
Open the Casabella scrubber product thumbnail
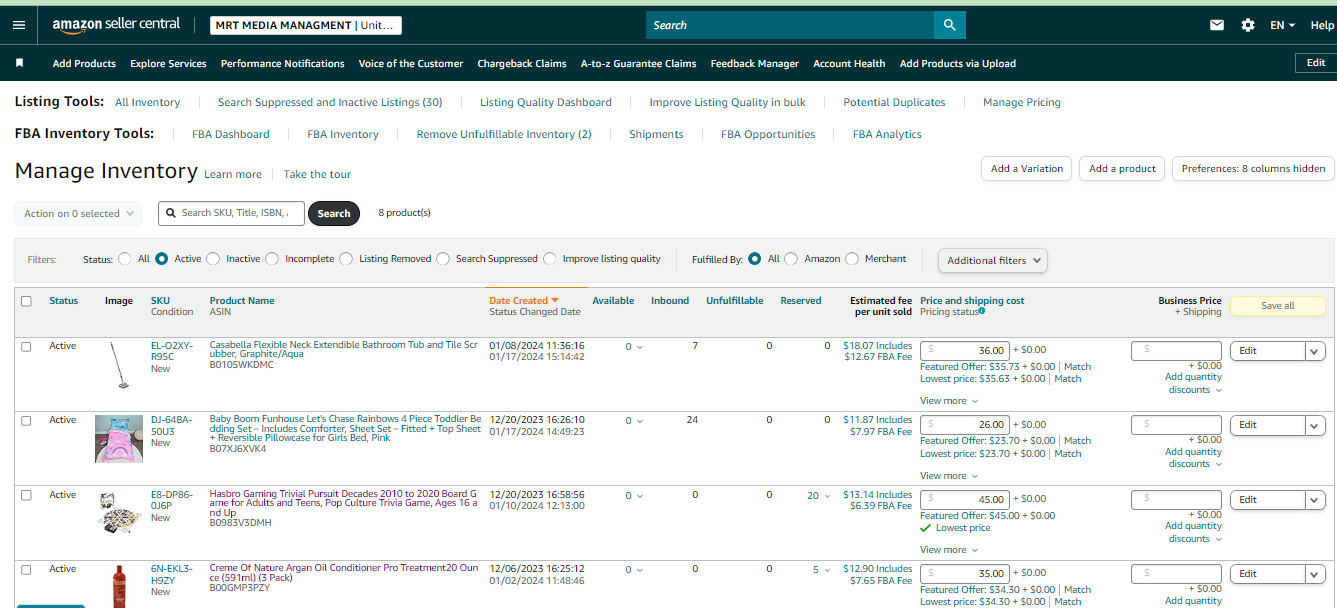[118, 365]
